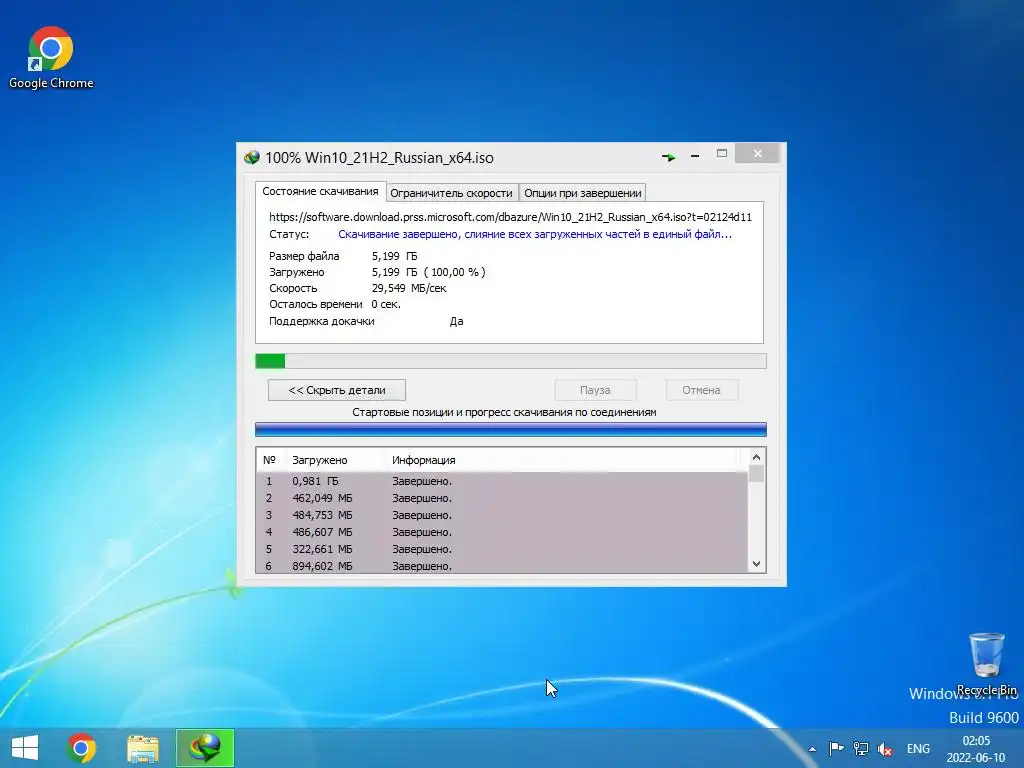Screen dimensions: 1024x768
Task: Show hidden tray icons arrow
Action: pyautogui.click(x=812, y=749)
